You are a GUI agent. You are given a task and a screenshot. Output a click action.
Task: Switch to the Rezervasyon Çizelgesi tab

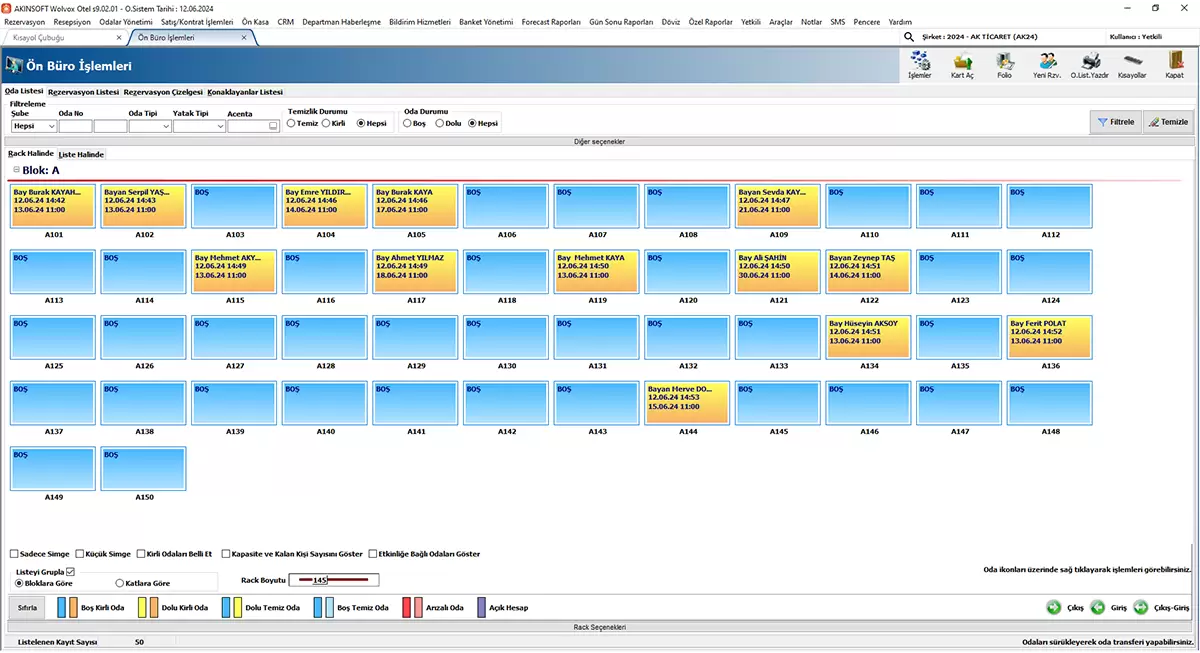[163, 92]
